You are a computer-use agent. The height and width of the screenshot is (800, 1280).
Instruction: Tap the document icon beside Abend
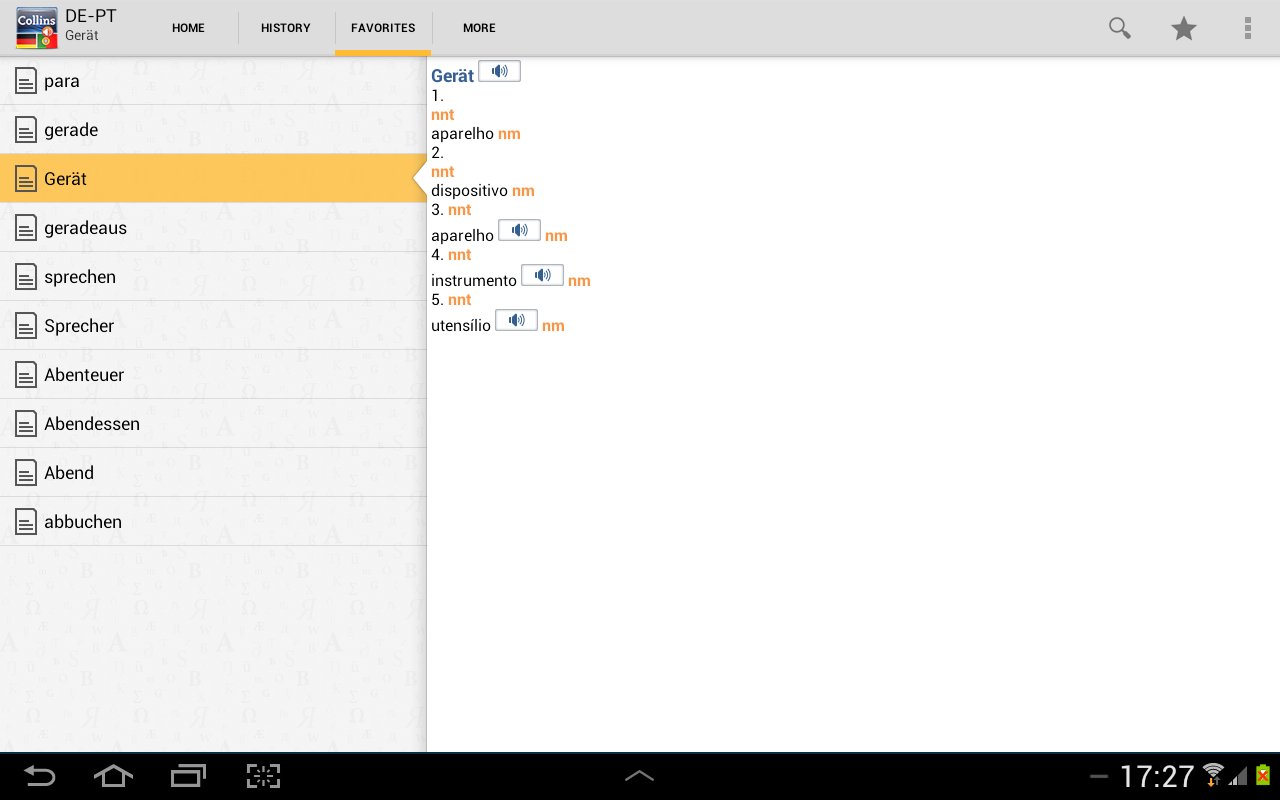point(25,473)
